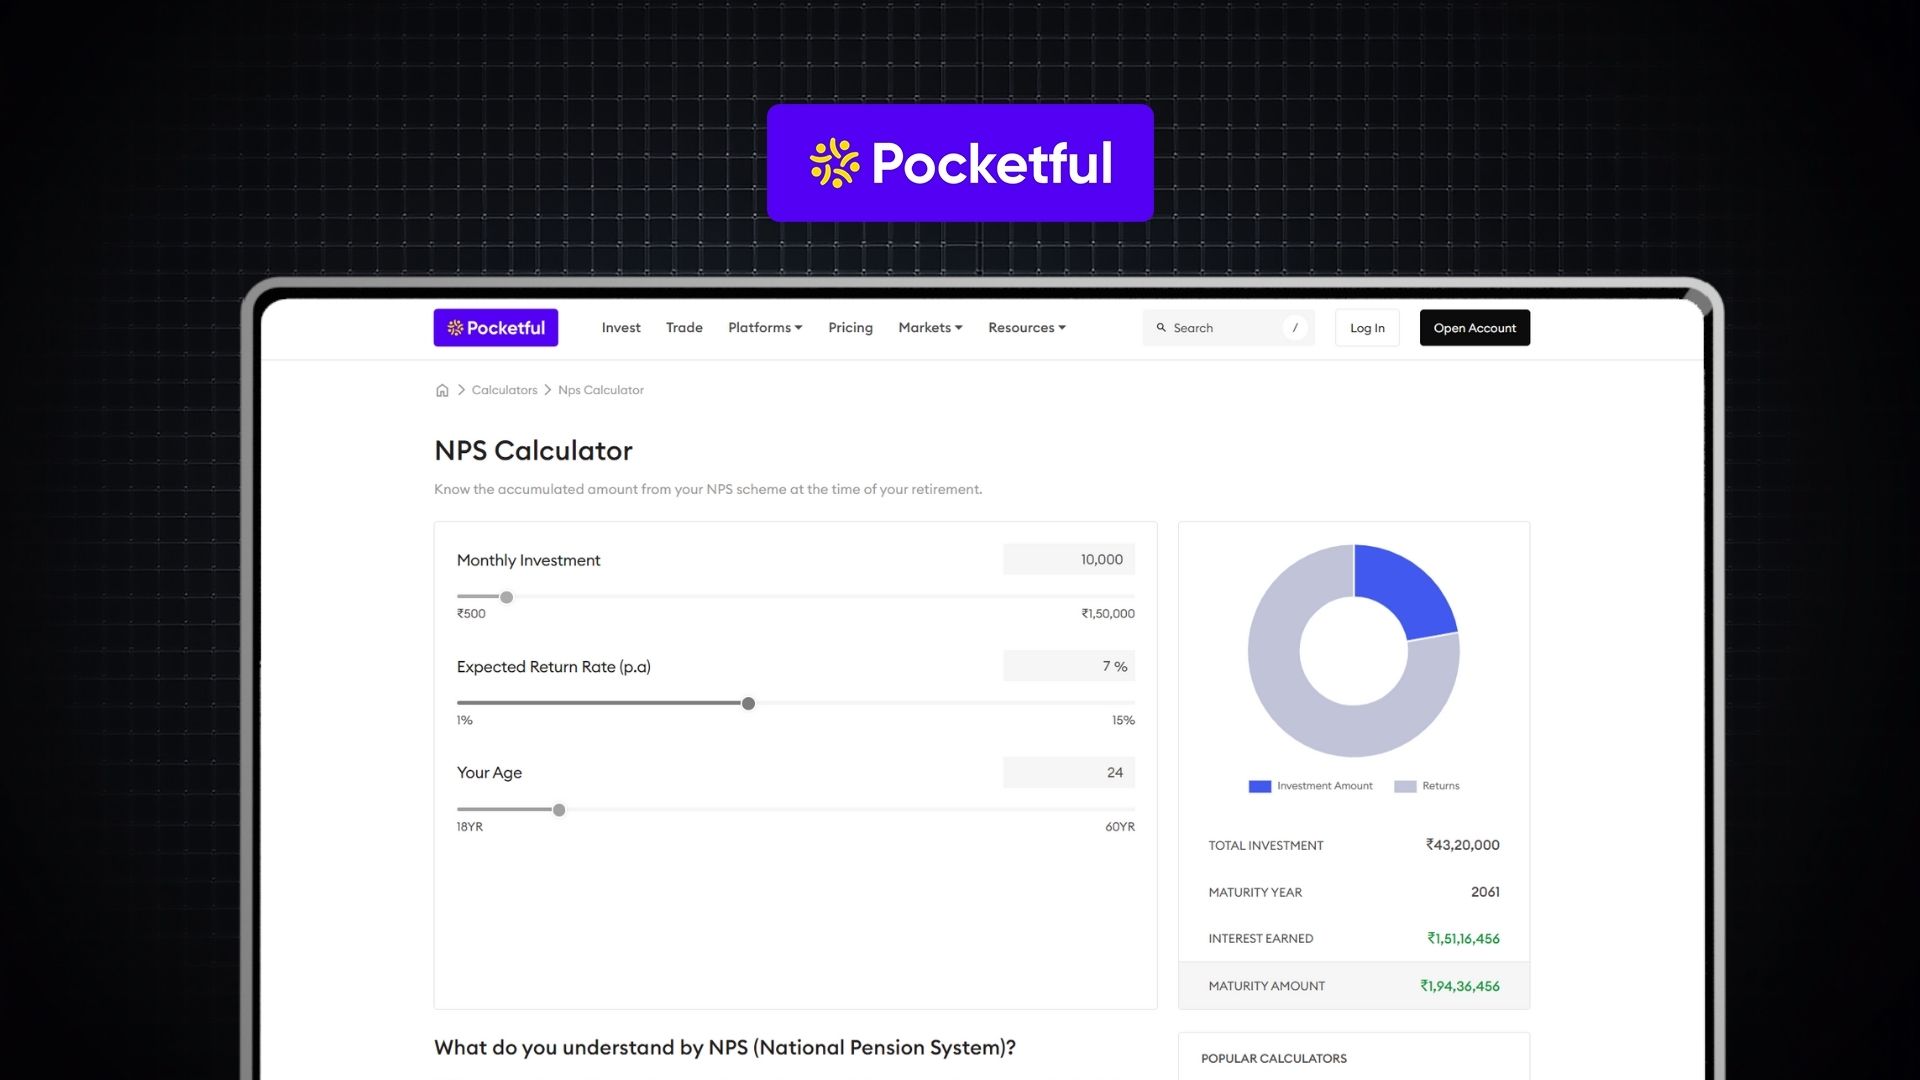This screenshot has height=1080, width=1920.
Task: Click the Open Account button
Action: tap(1474, 327)
